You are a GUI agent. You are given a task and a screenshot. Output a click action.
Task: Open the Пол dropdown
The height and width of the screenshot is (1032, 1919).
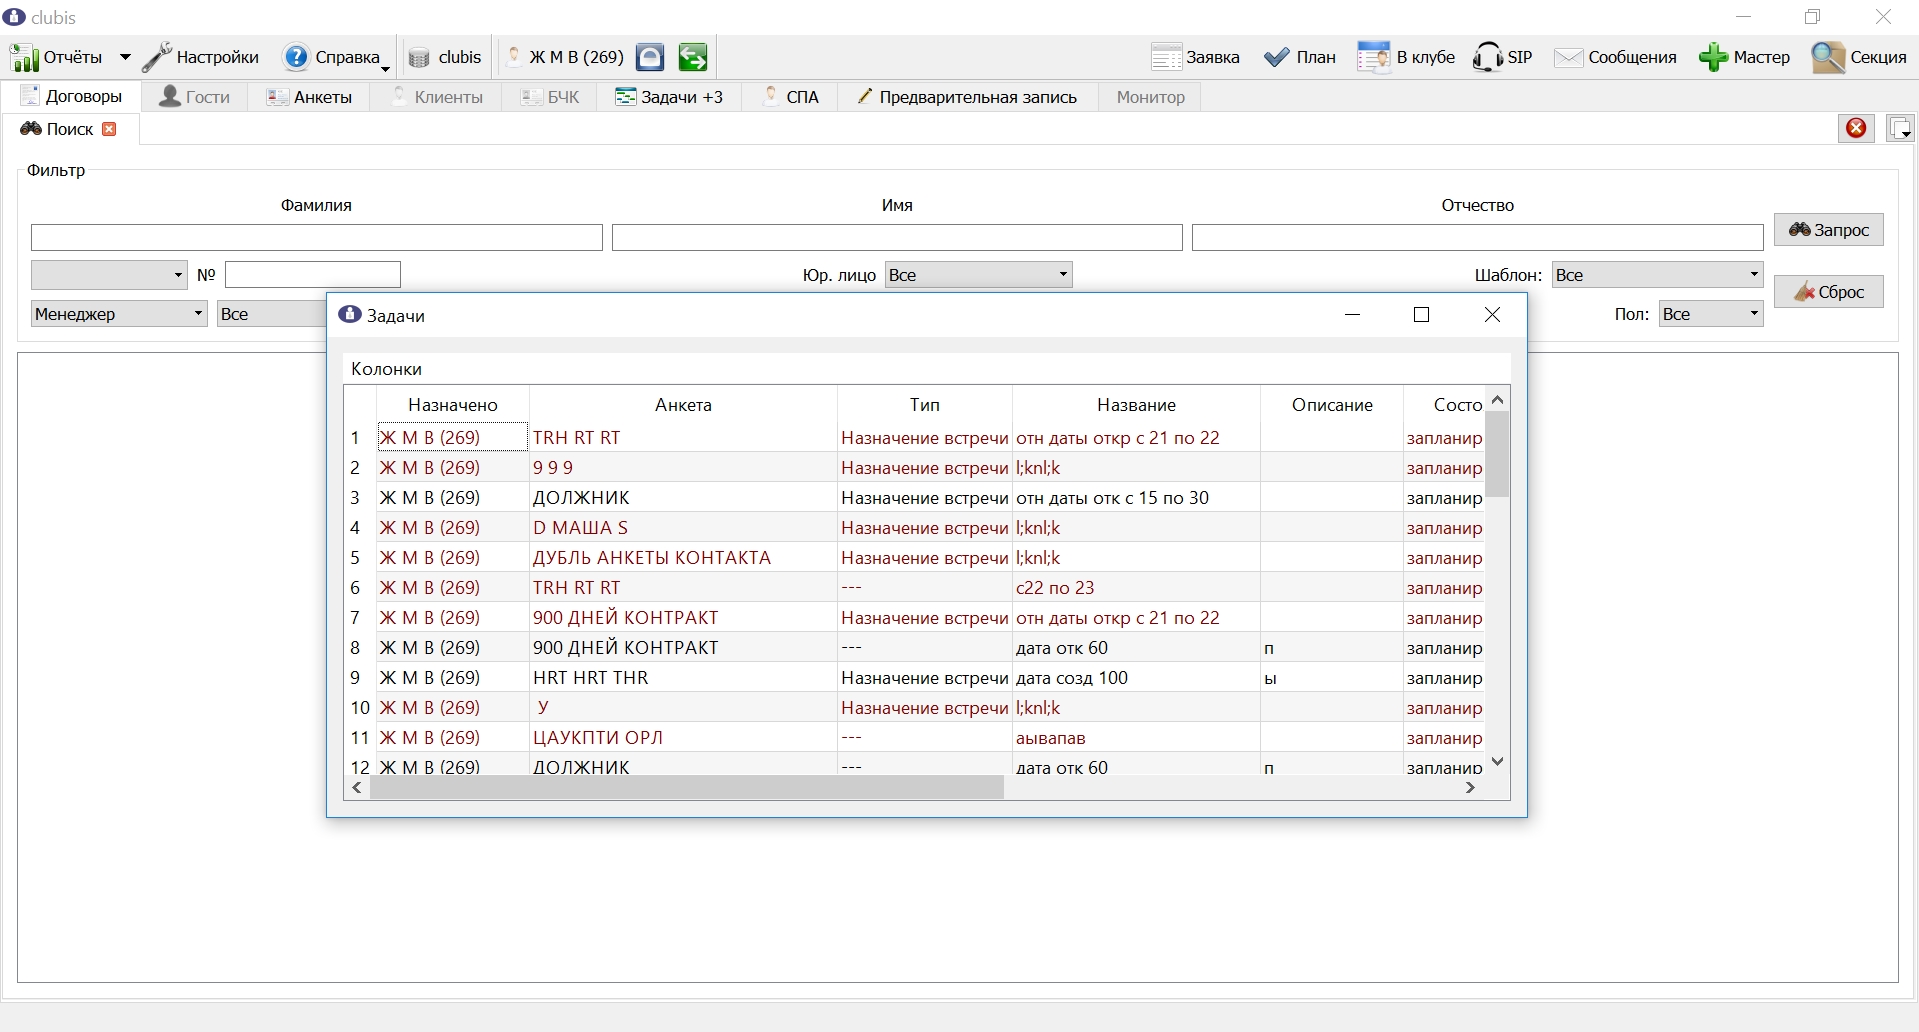tap(1710, 314)
